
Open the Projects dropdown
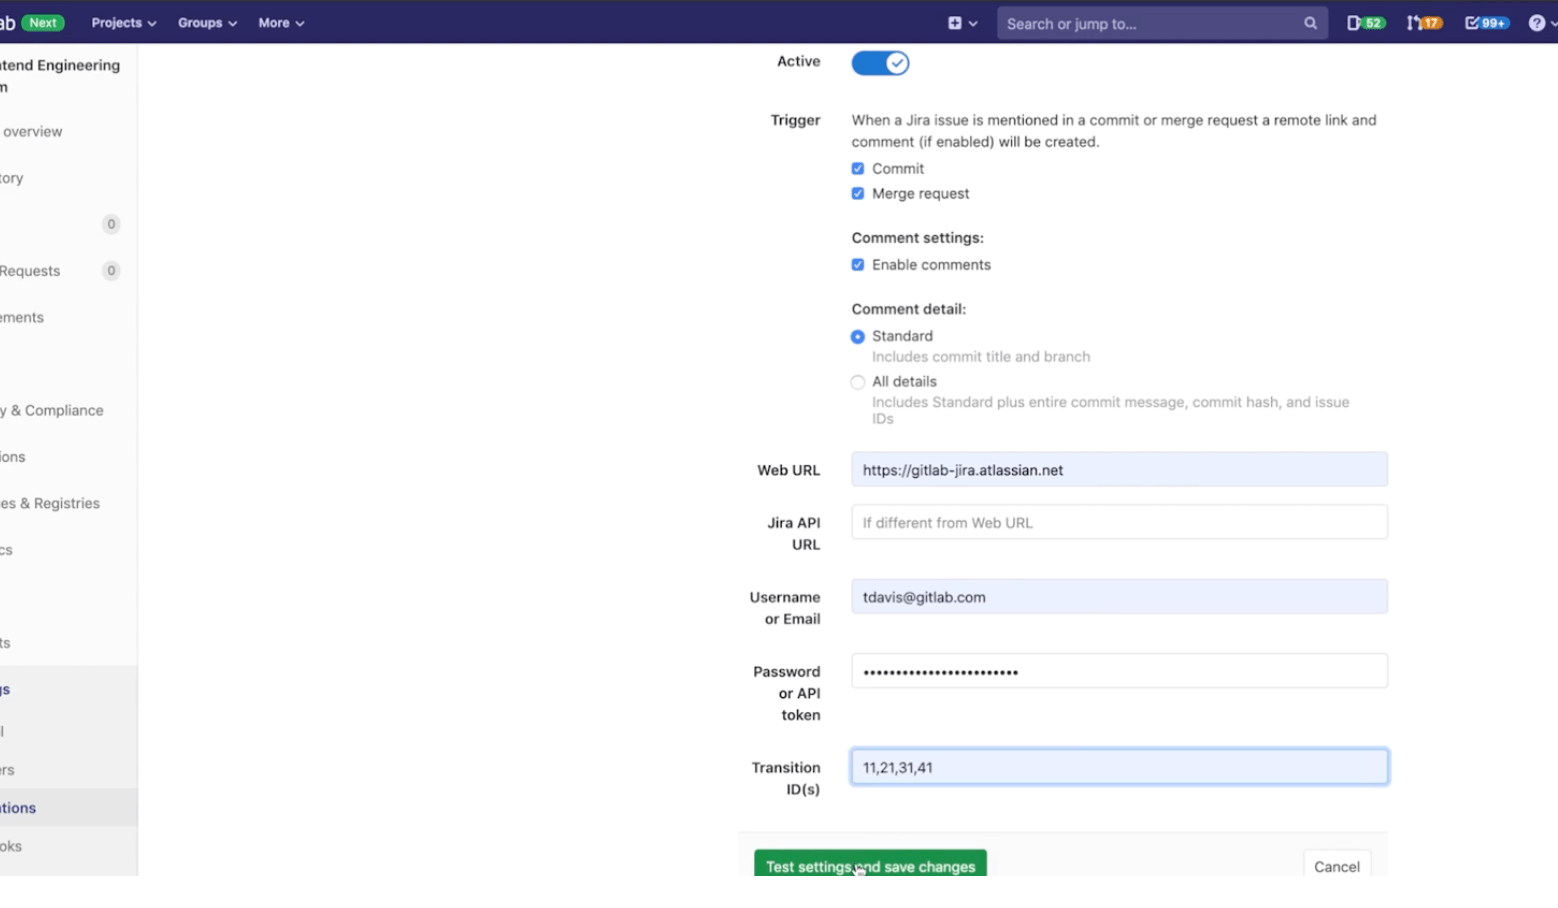(x=122, y=22)
